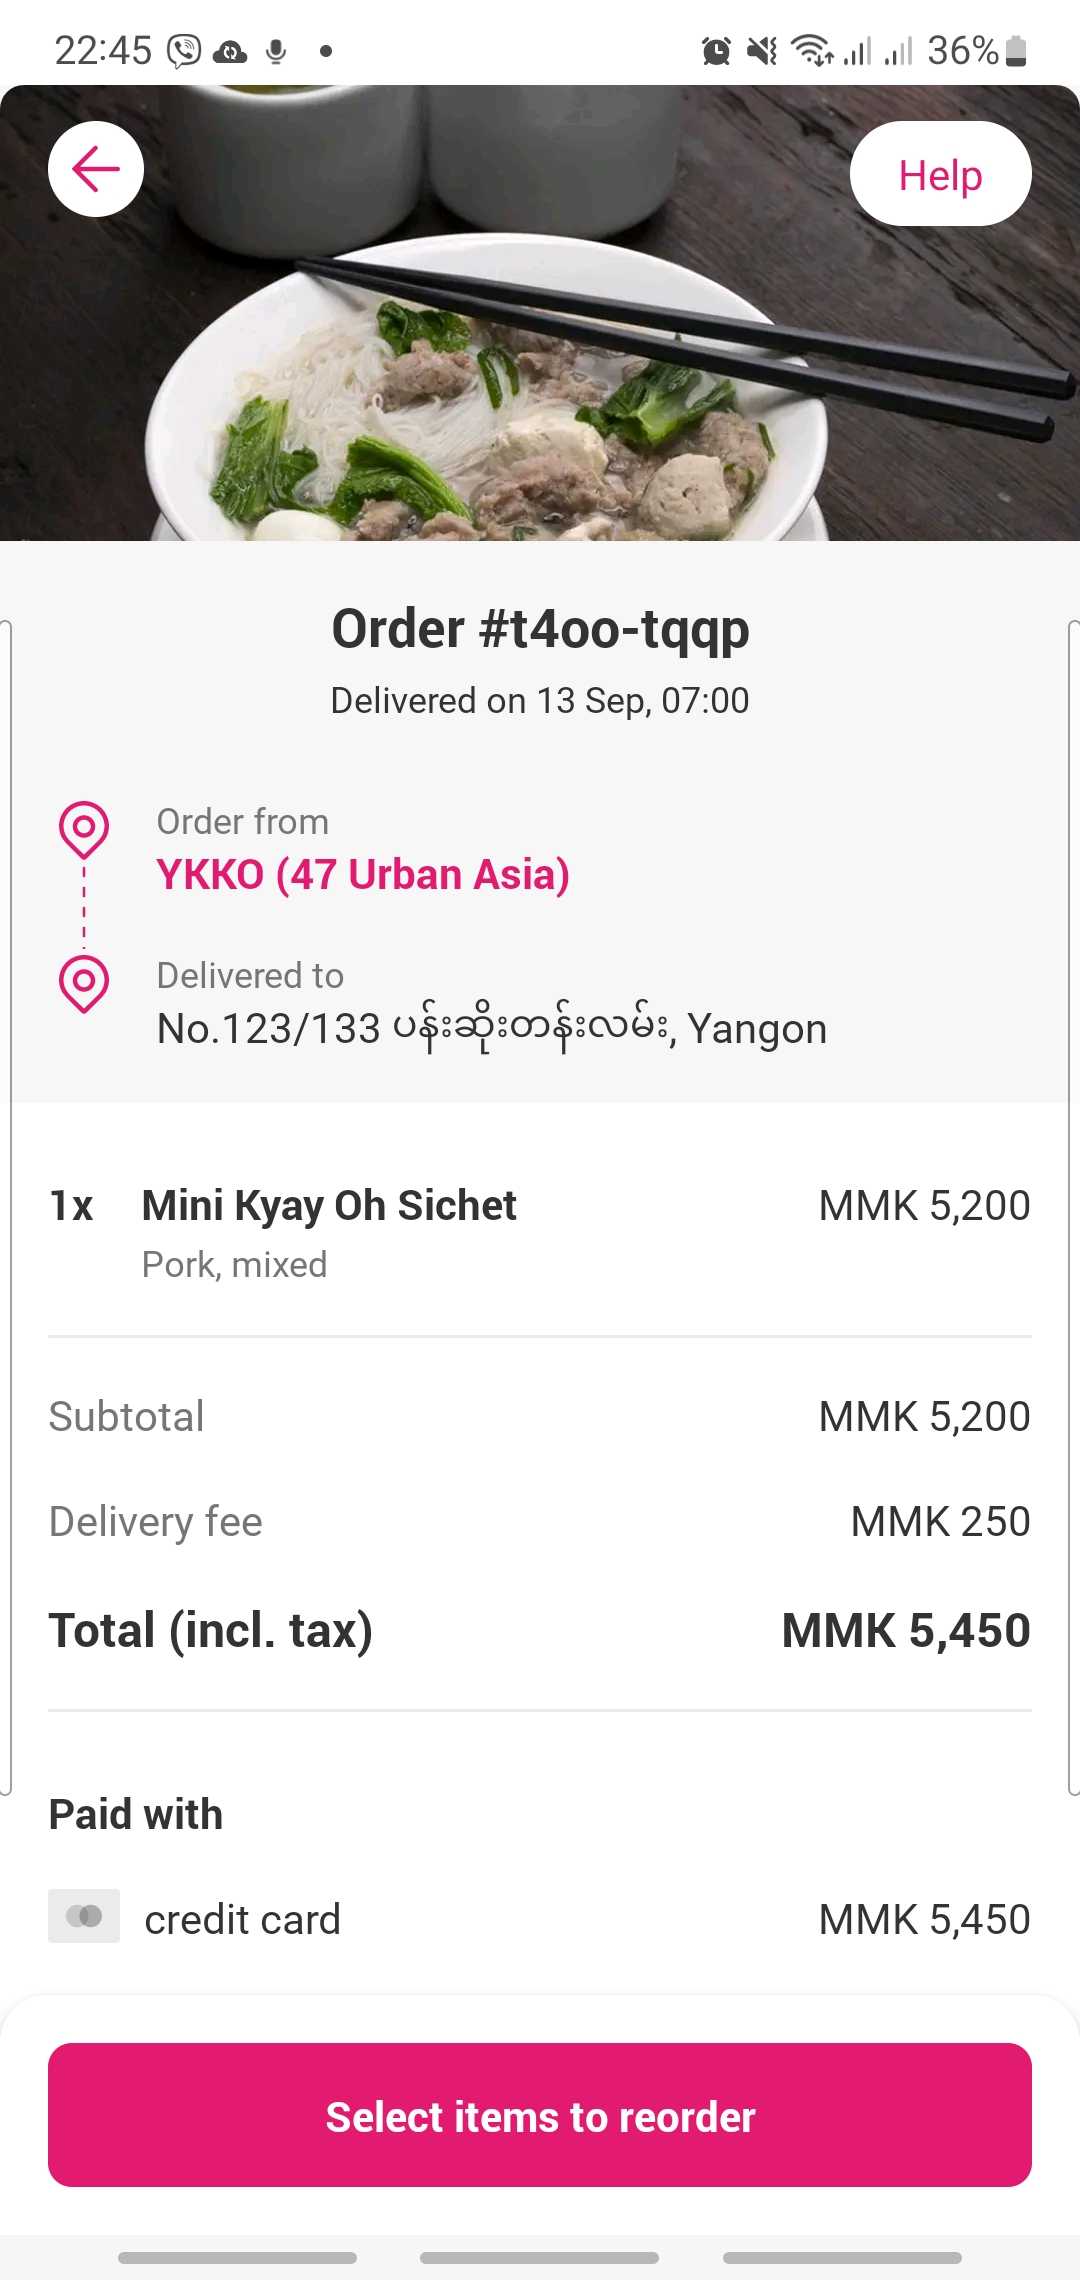Image resolution: width=1080 pixels, height=2280 pixels.
Task: Tap the delivery address No.123/133 Yangon
Action: click(492, 1029)
